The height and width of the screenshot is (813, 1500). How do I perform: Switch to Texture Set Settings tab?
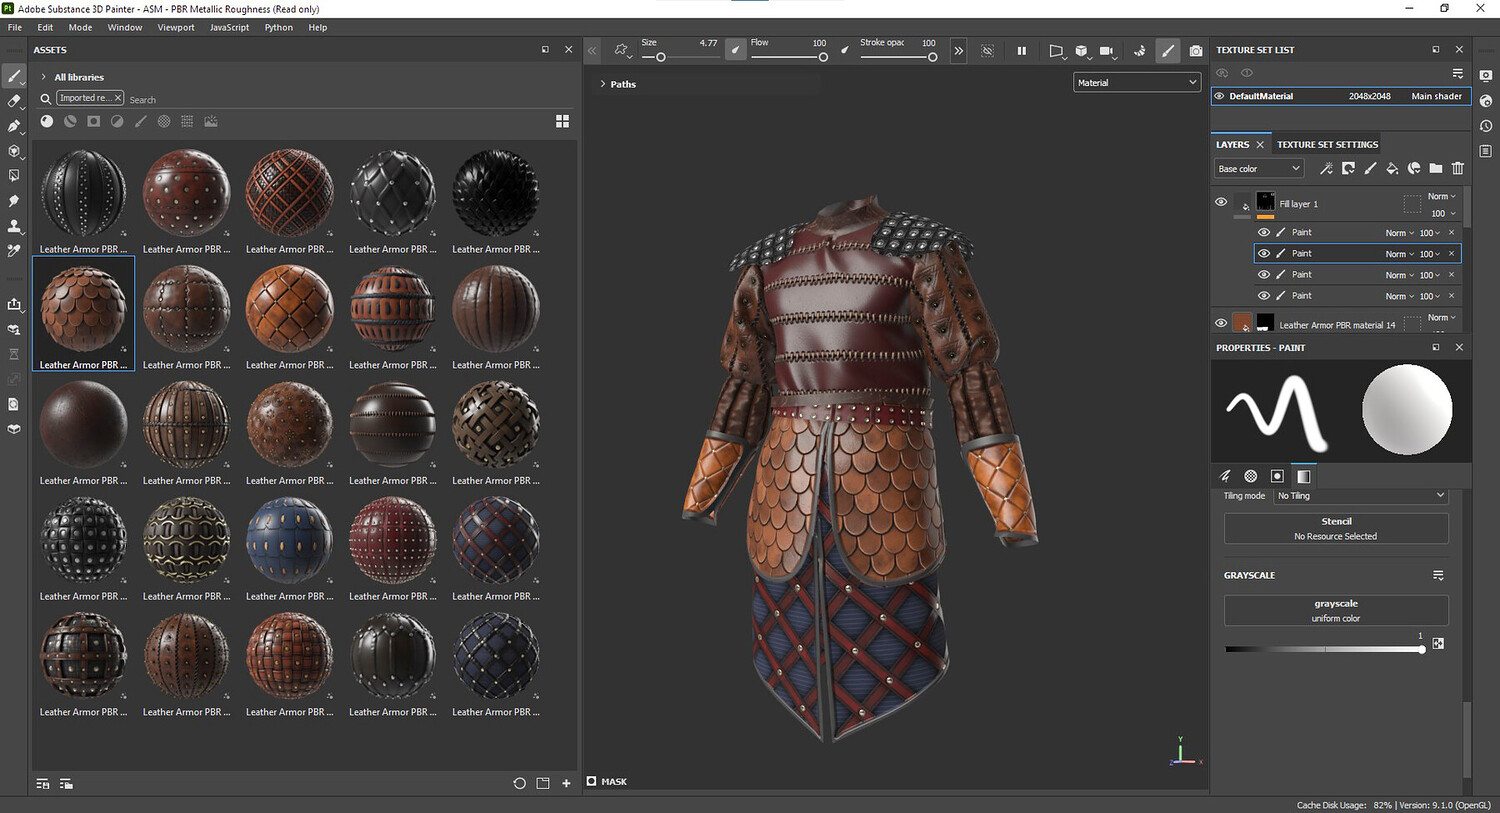(x=1327, y=144)
